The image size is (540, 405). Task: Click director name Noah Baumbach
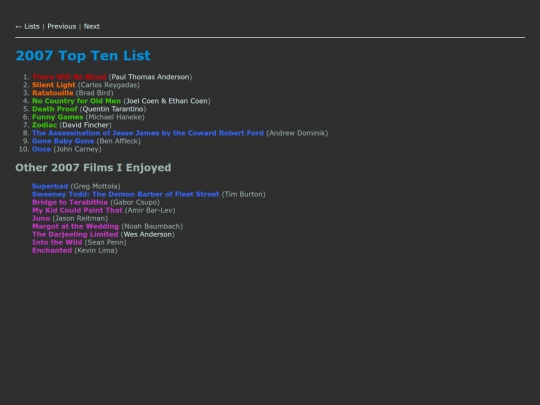152,226
